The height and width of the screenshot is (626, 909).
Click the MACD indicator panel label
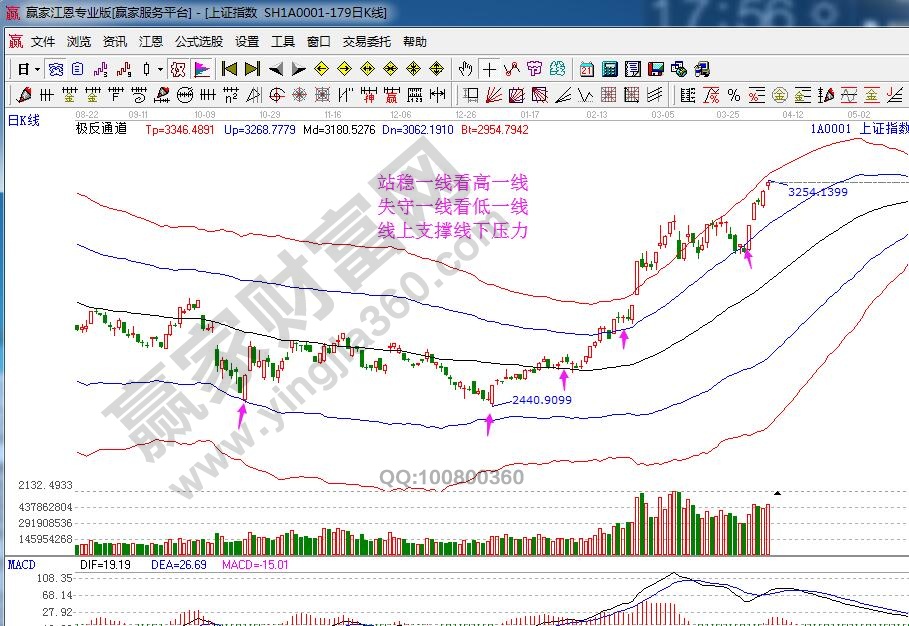click(21, 565)
